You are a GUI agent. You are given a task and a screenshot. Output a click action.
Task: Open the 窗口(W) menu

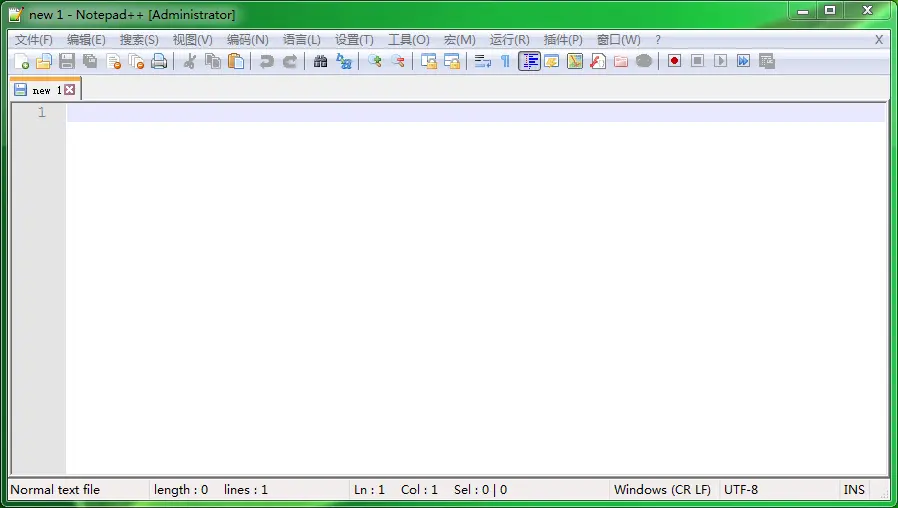click(619, 40)
